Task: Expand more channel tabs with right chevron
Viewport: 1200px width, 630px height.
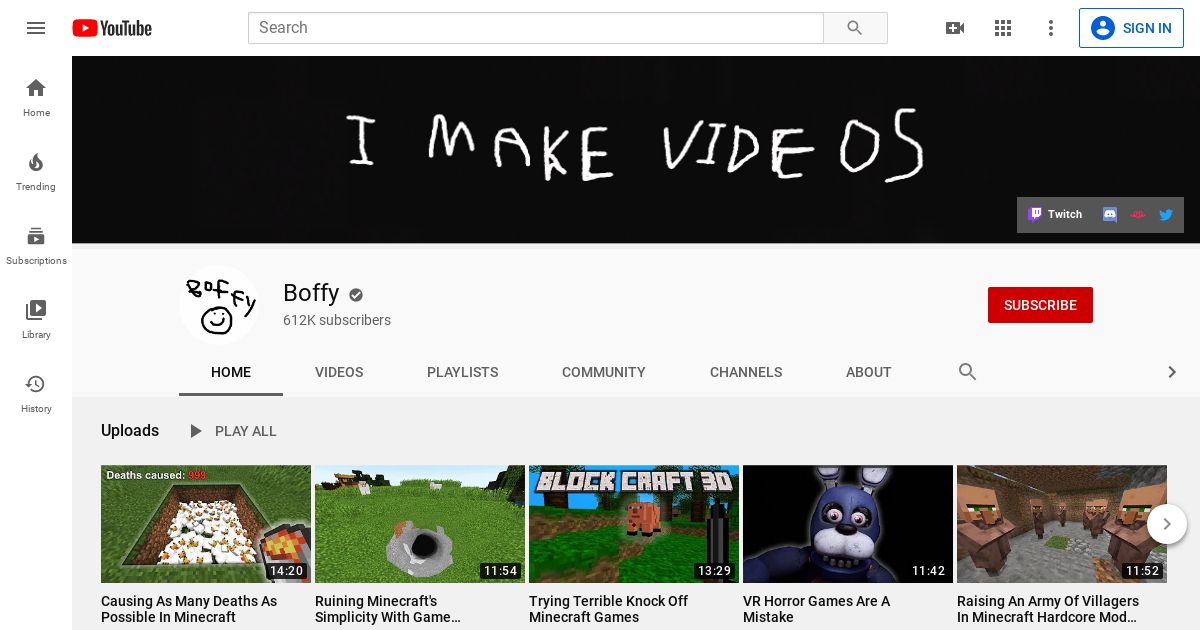Action: click(1172, 372)
